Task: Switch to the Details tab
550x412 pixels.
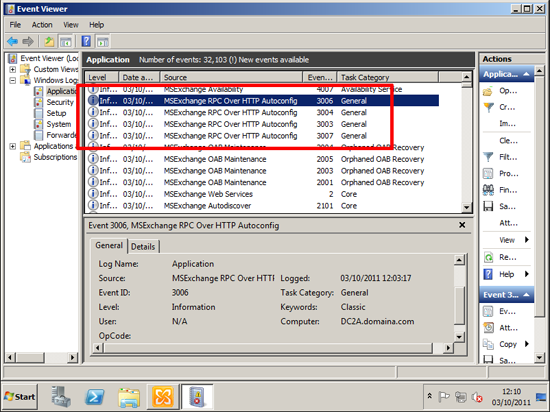Action: pos(143,246)
